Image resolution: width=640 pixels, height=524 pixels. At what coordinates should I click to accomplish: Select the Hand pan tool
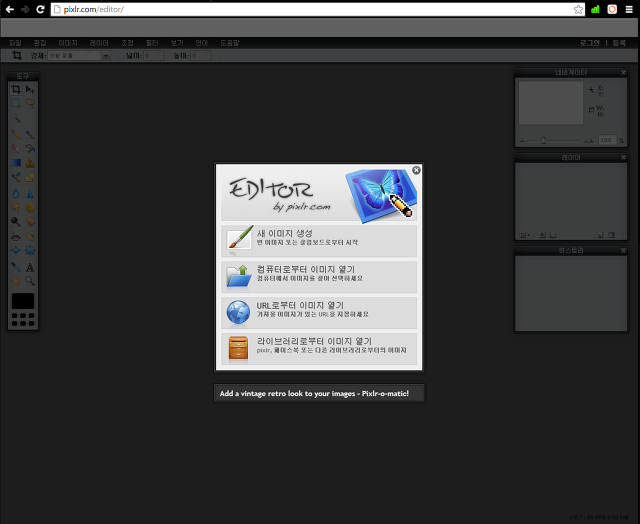pyautogui.click(x=16, y=281)
